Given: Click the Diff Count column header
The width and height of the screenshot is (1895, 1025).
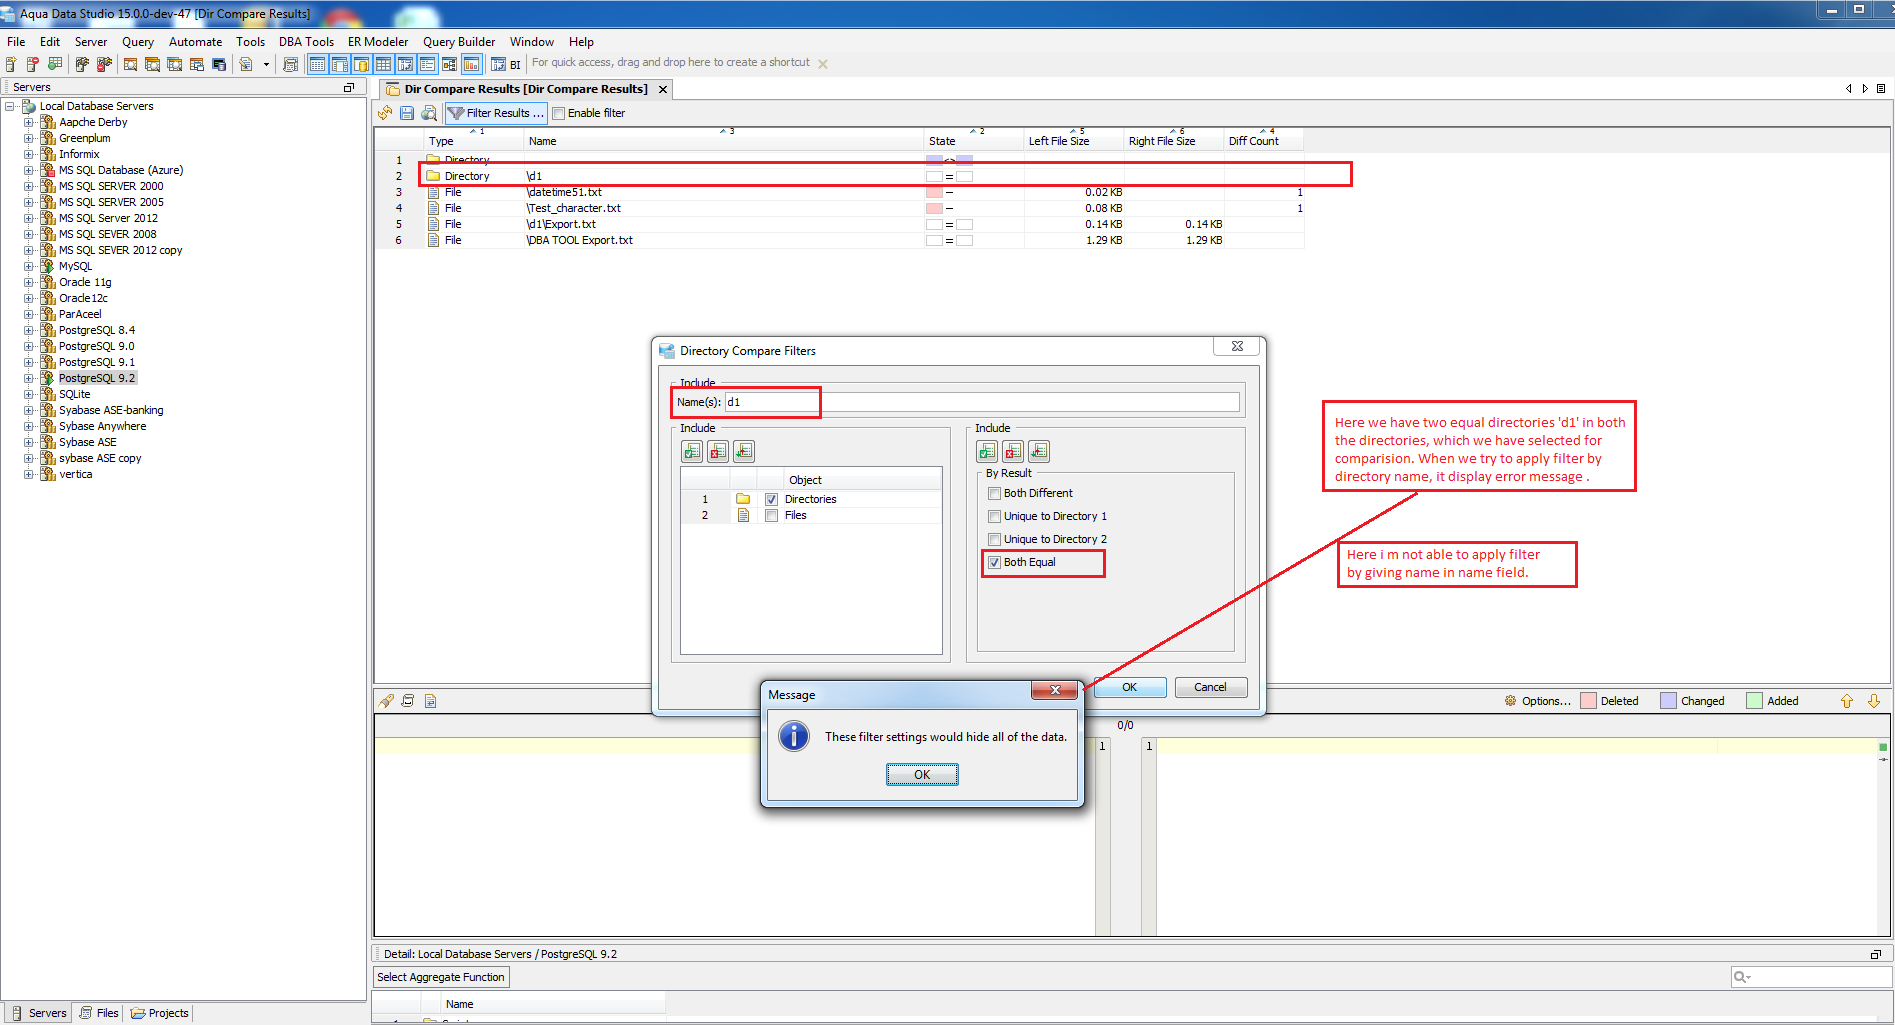Looking at the screenshot, I should (1263, 140).
